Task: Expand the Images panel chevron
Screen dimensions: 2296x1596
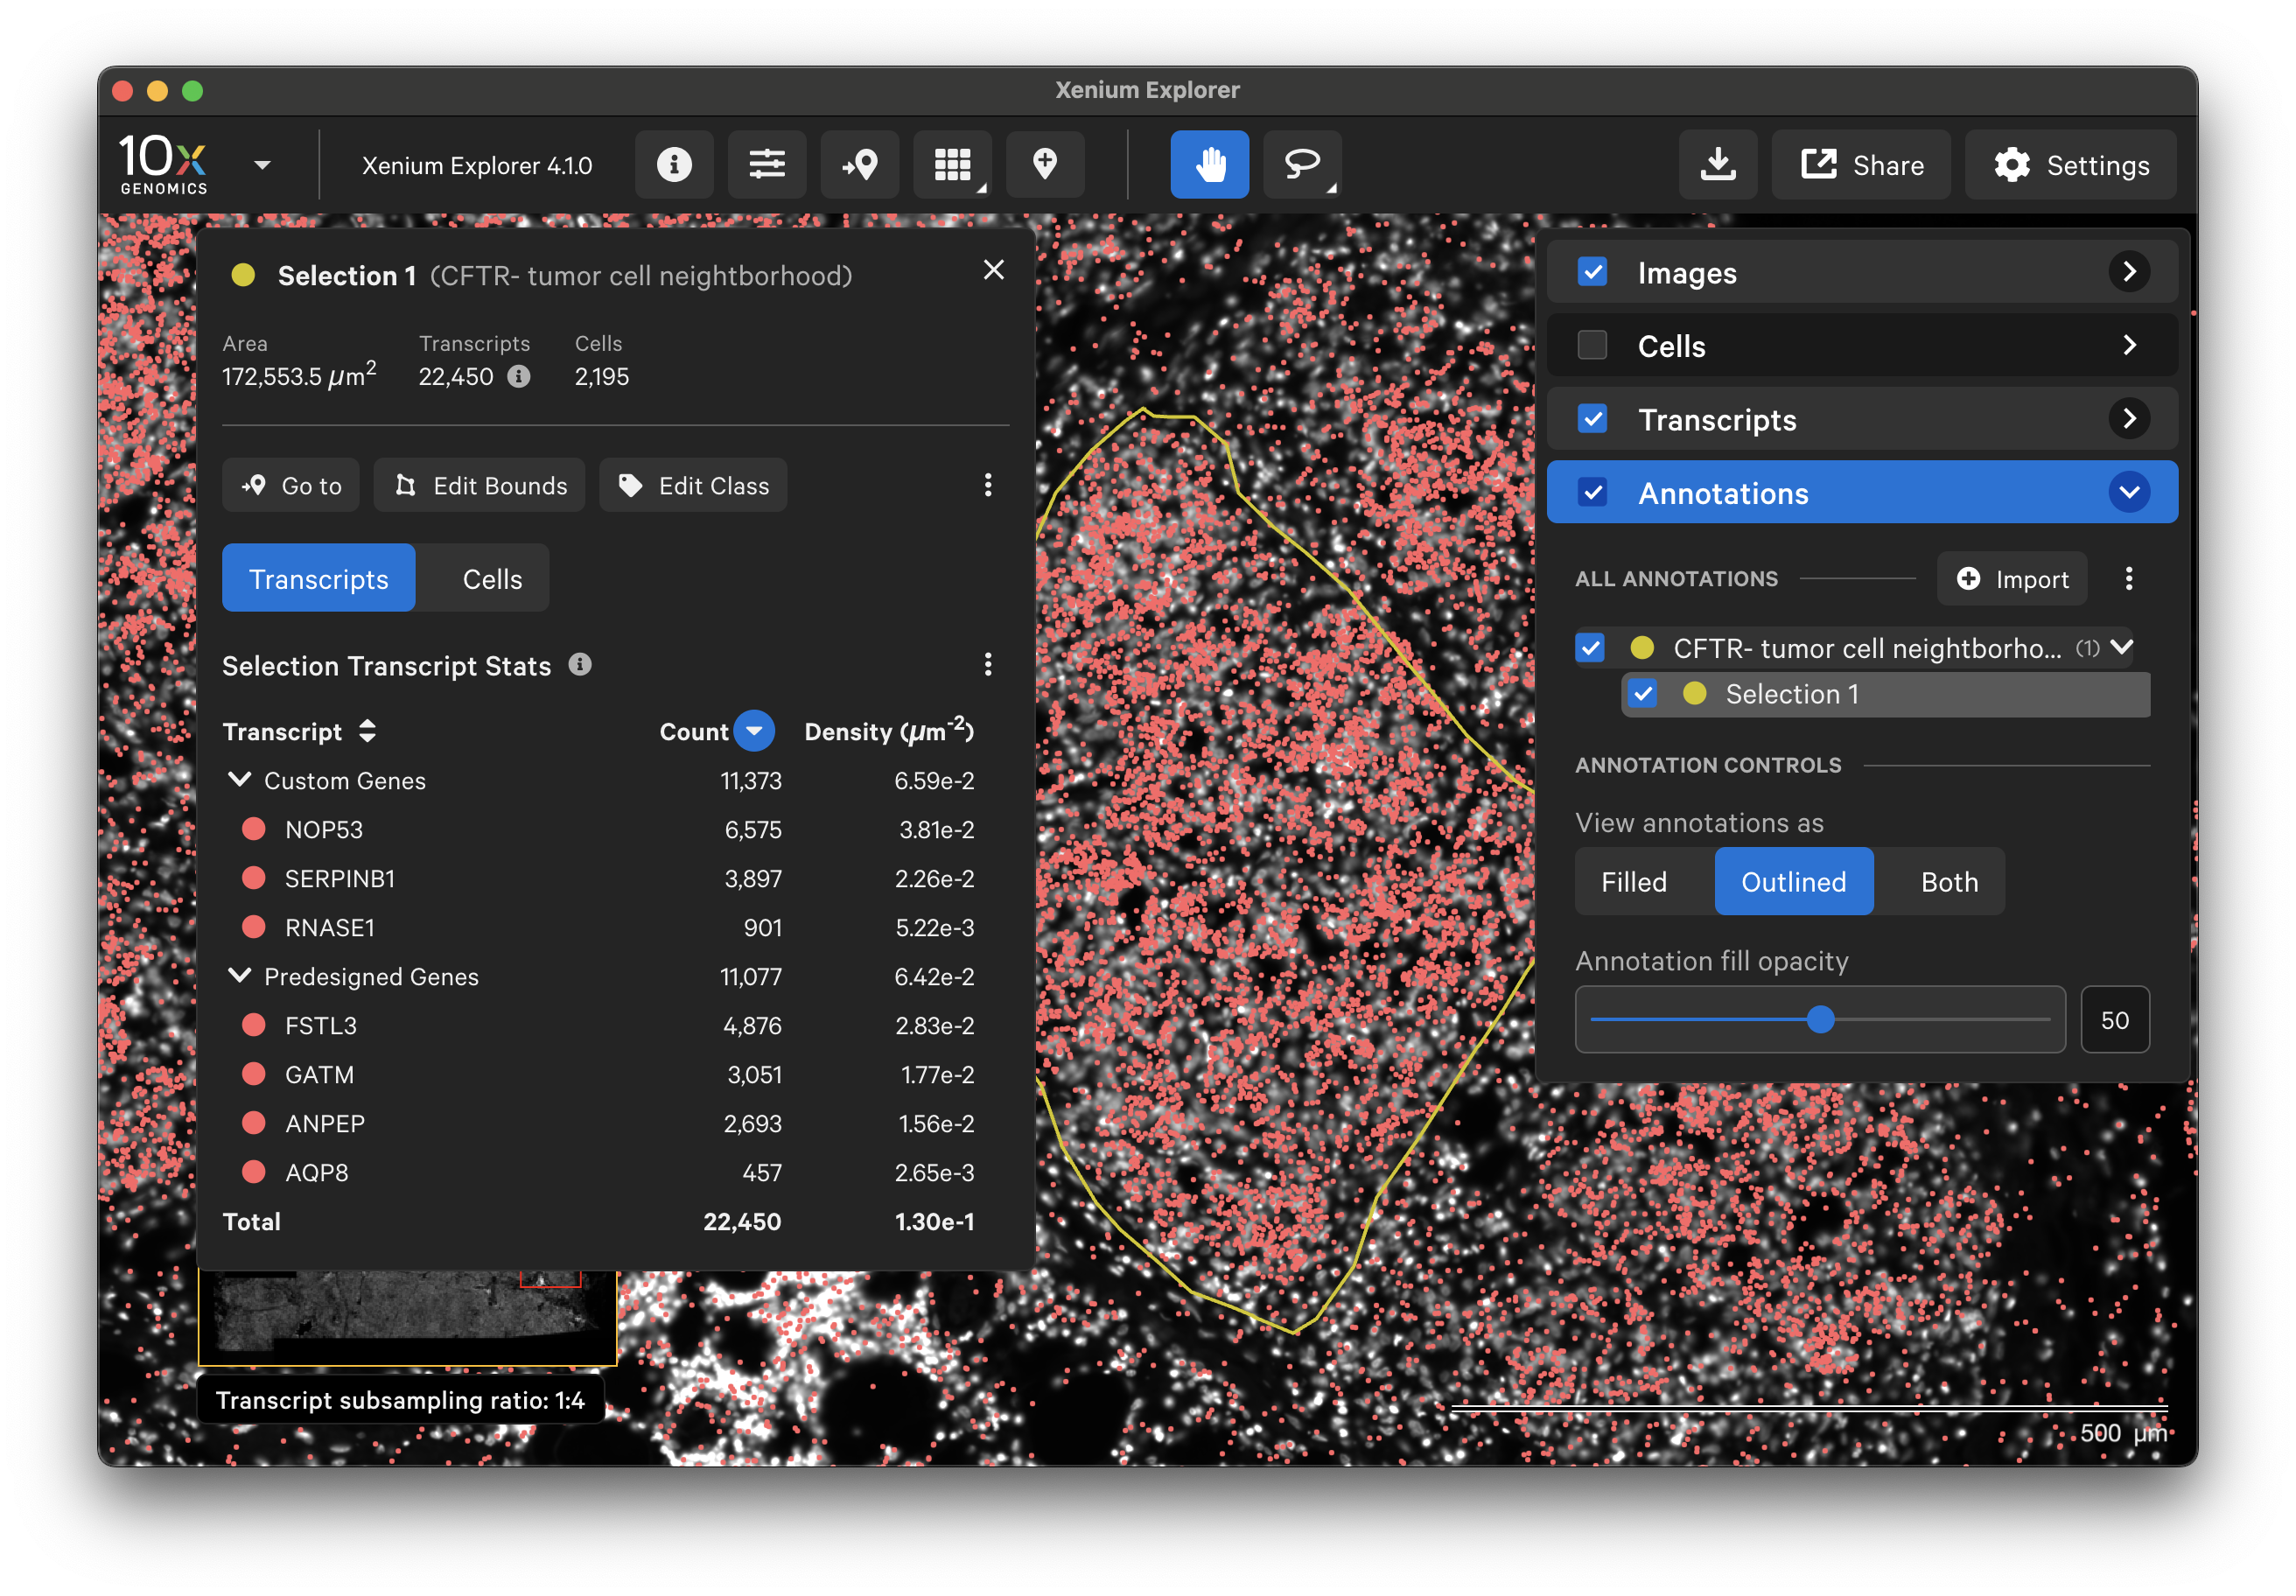Action: [x=2128, y=272]
